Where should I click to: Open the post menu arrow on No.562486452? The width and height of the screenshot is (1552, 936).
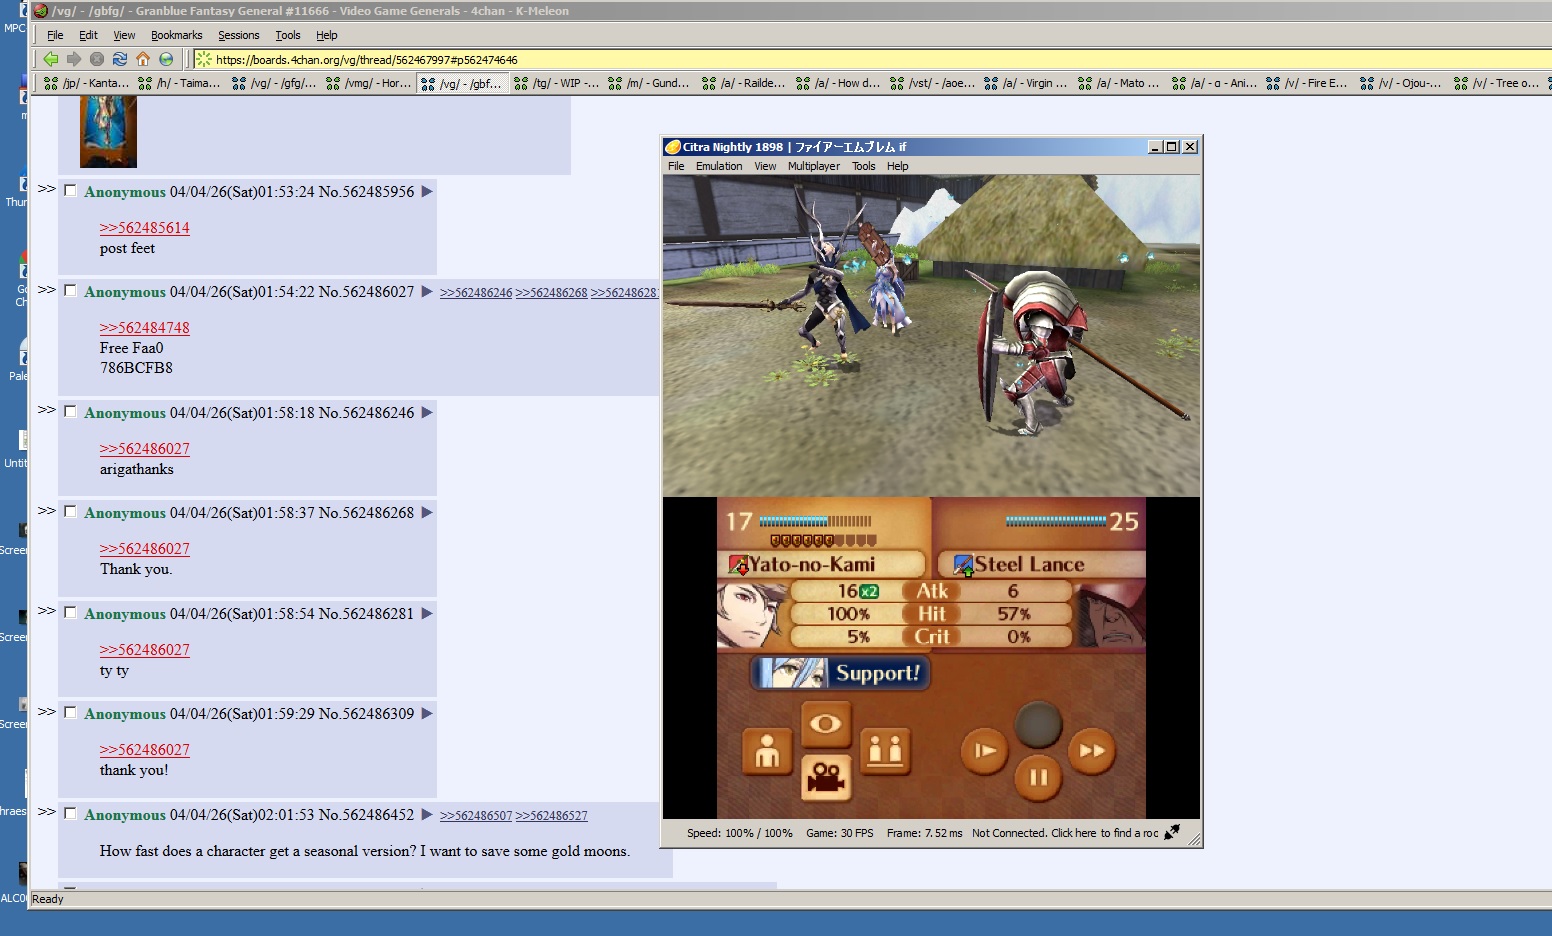coord(427,815)
